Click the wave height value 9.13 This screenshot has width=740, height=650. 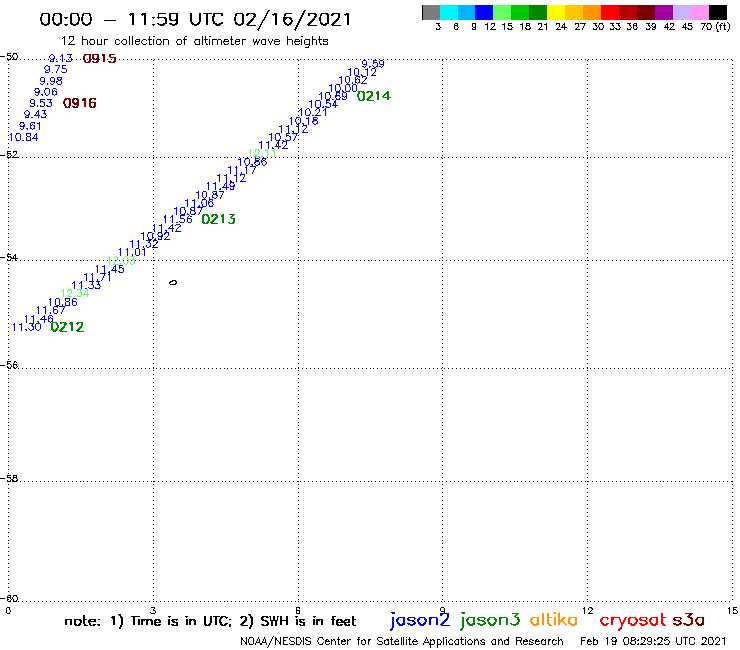(61, 58)
